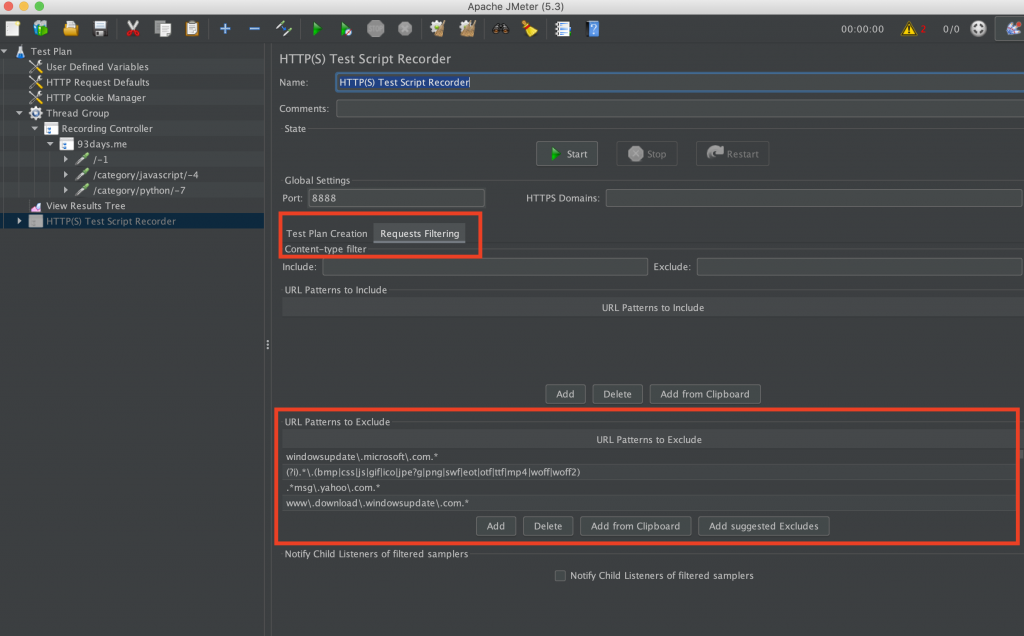Viewport: 1024px width, 636px height.
Task: Click the content-type Exclude field
Action: tap(859, 266)
